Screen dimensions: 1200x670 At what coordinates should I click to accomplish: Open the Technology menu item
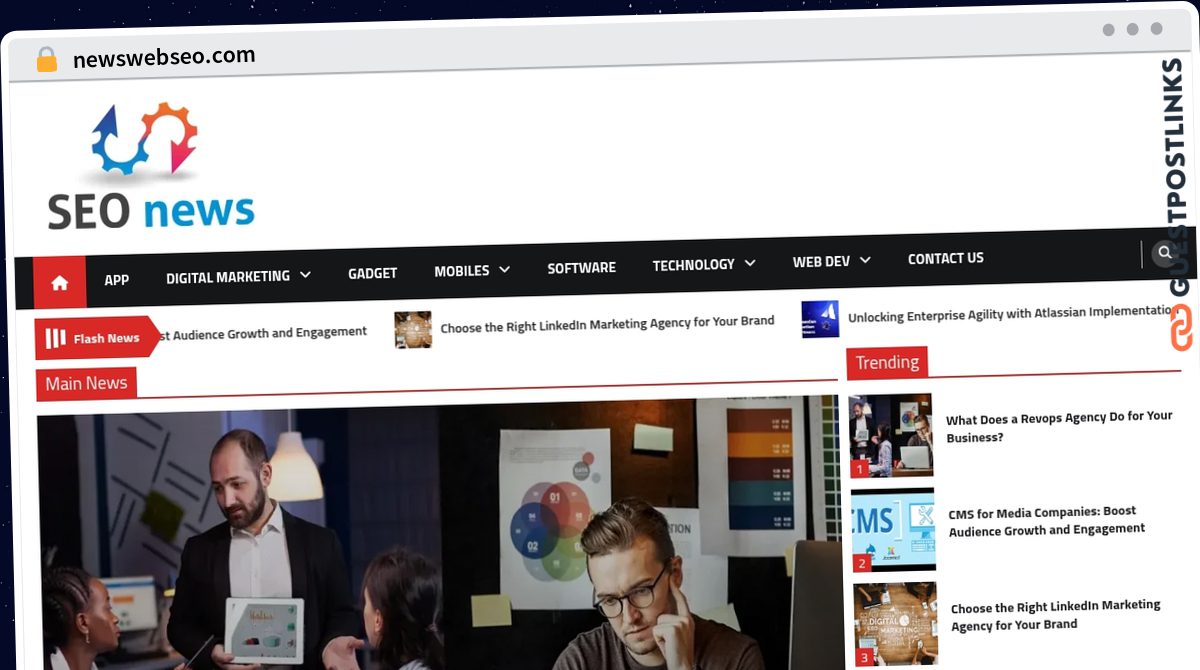pos(694,265)
